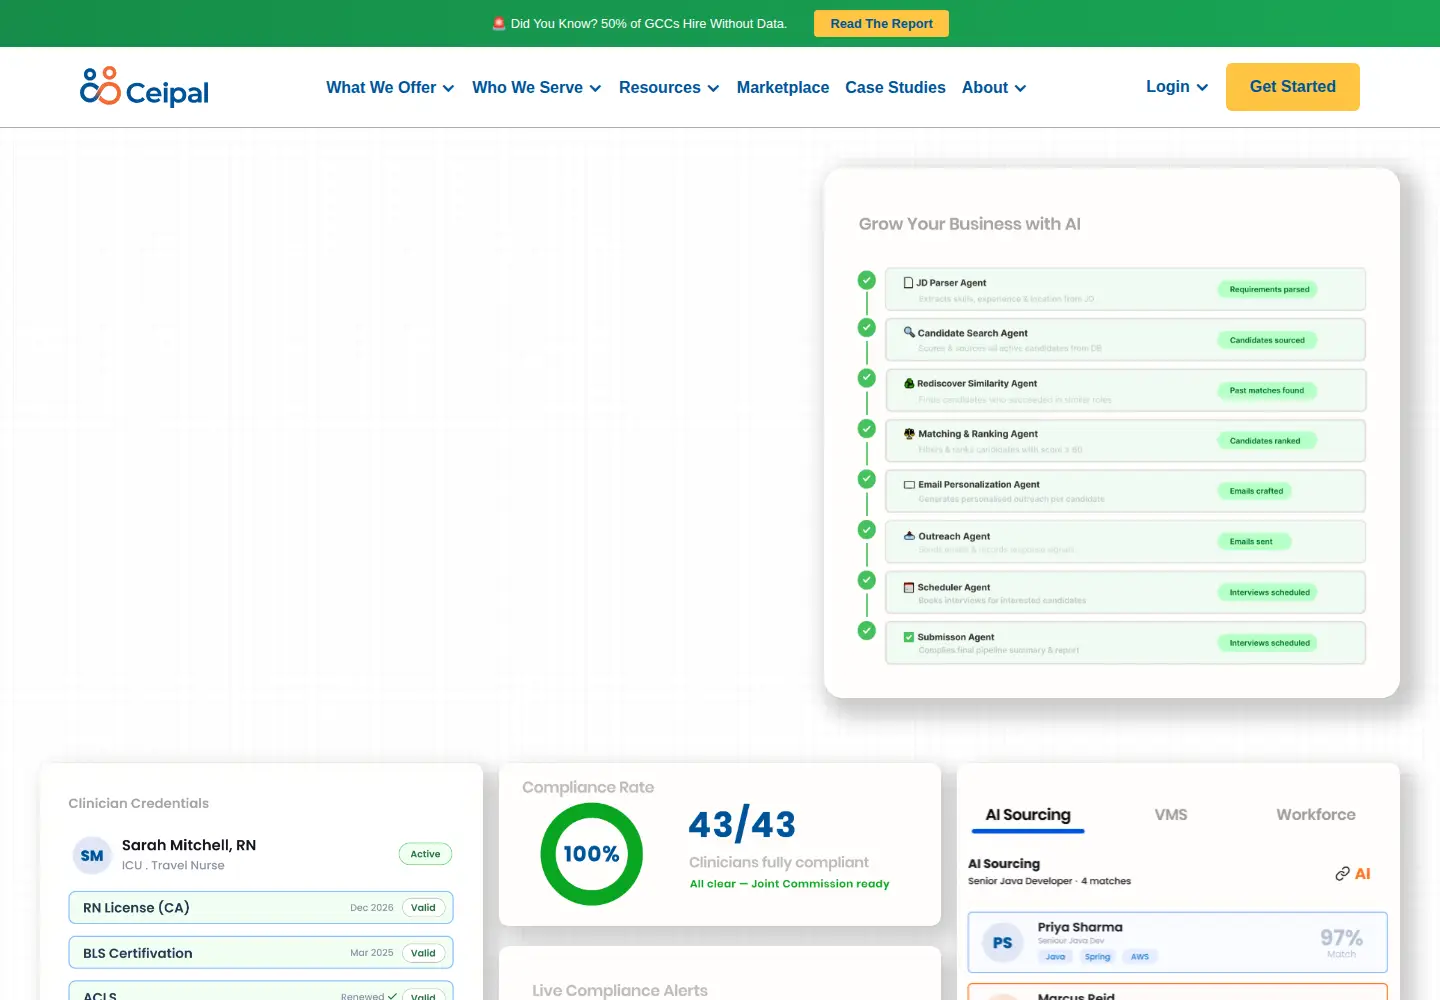Go to Marketplace page
Viewport: 1440px width, 1000px height.
[x=783, y=87]
